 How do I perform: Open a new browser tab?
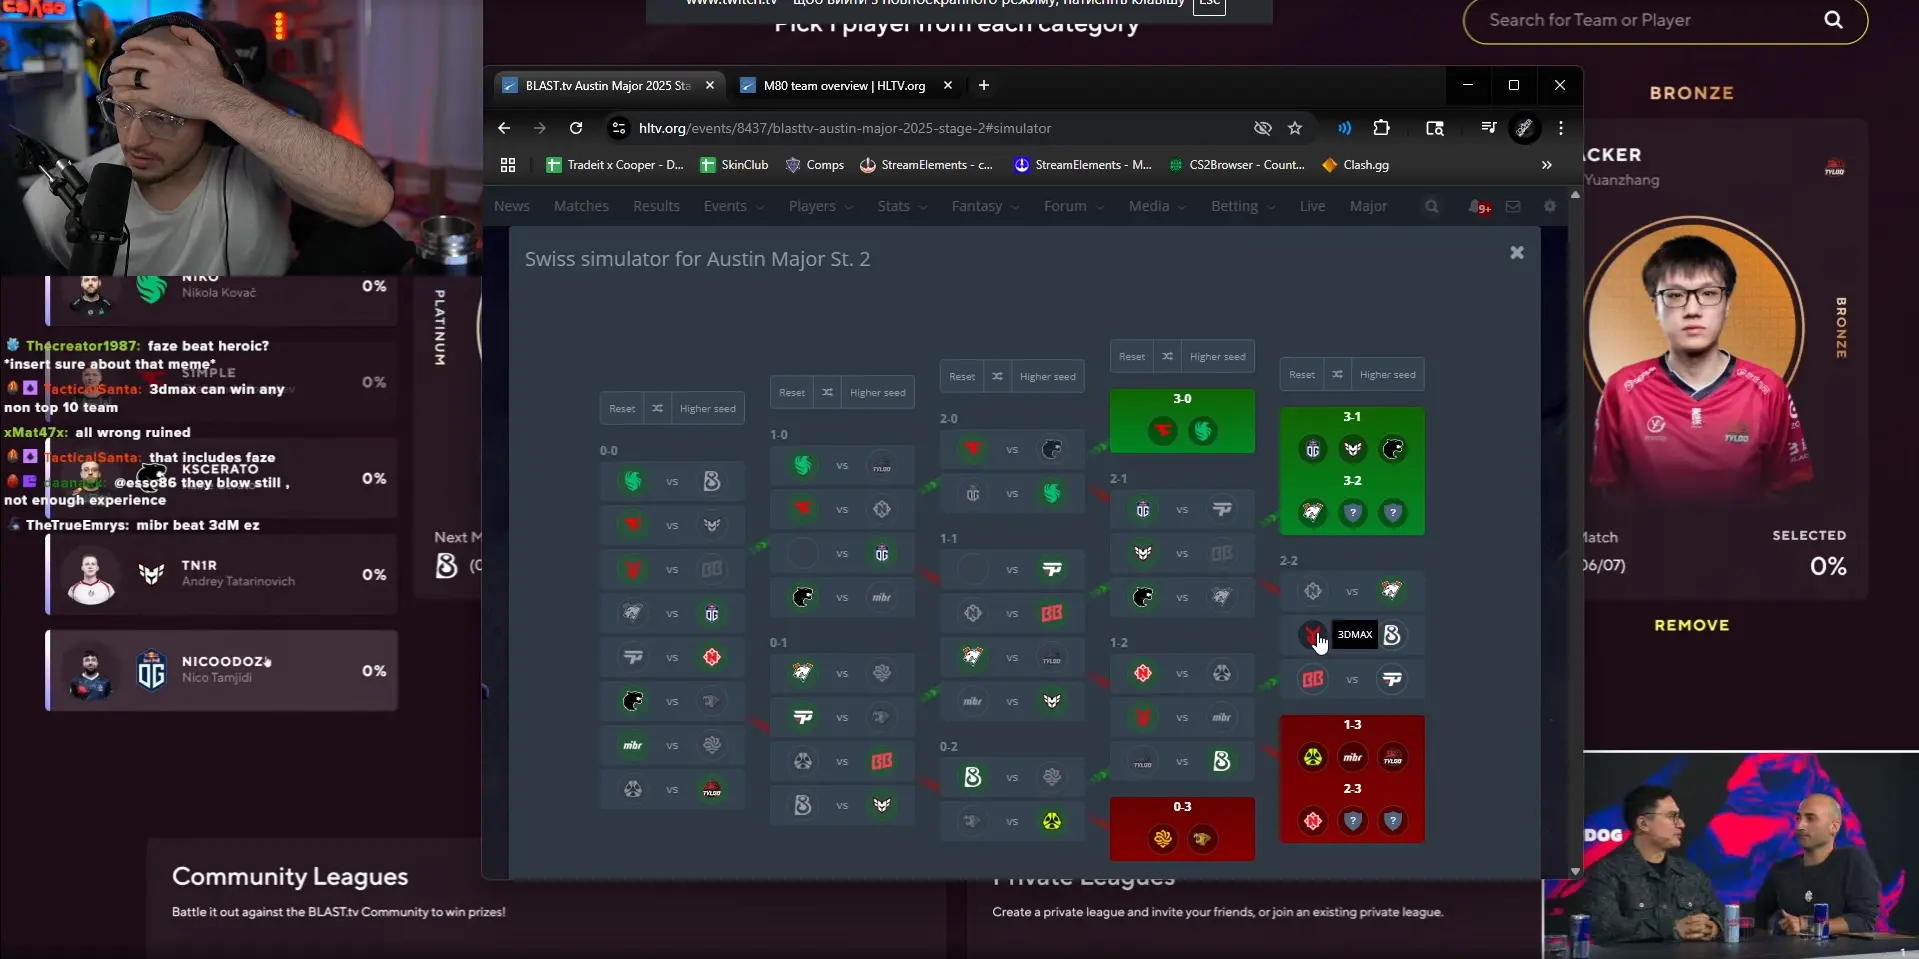click(x=984, y=86)
